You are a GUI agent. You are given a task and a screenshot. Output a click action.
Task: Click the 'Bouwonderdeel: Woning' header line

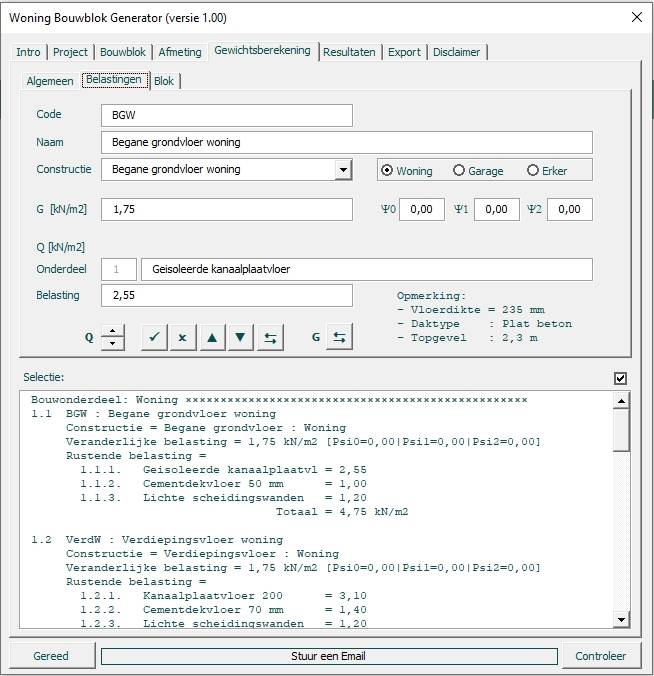[279, 400]
